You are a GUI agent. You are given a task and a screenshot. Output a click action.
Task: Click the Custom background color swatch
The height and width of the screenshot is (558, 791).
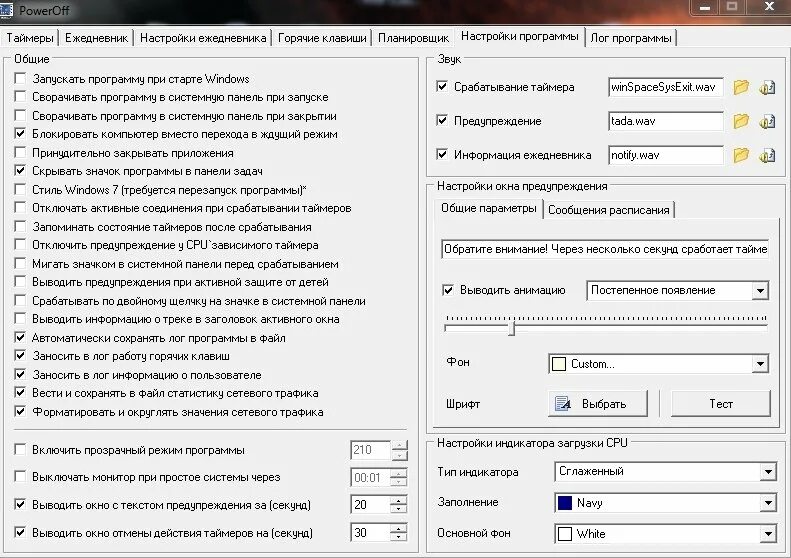(559, 364)
